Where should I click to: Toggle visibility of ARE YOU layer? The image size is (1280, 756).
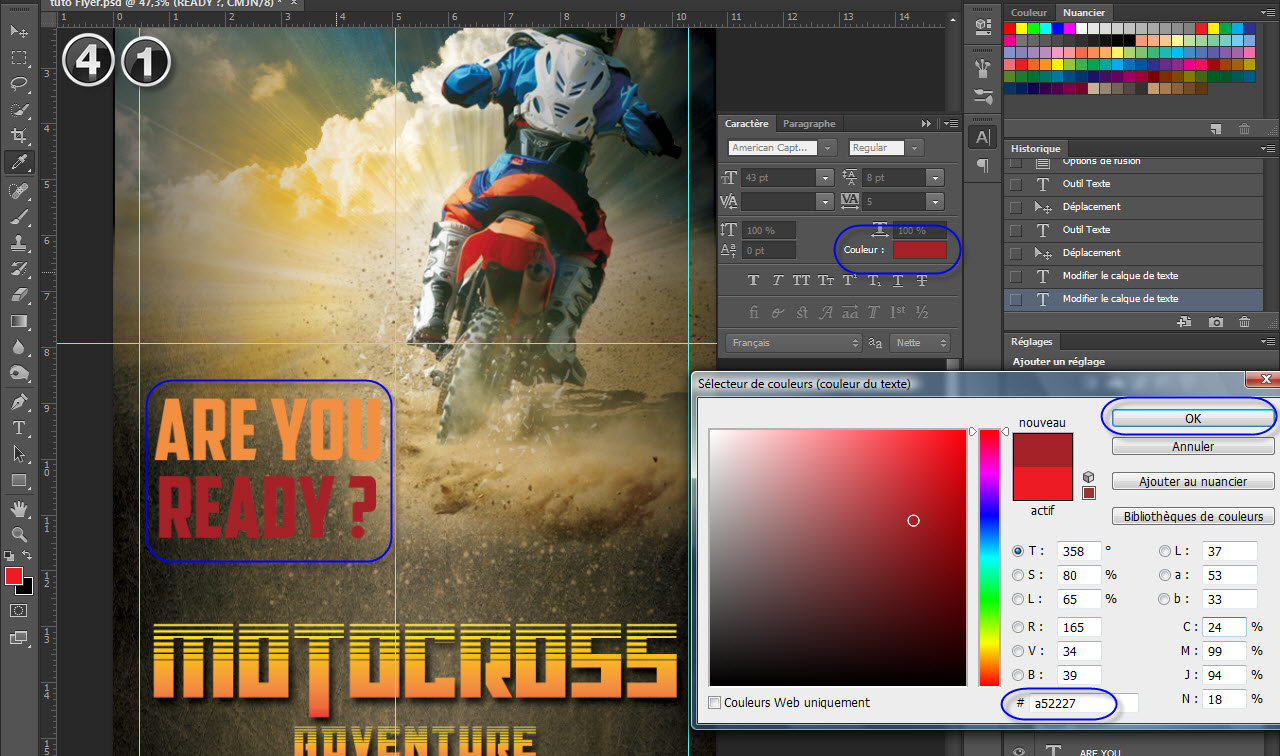pos(1018,751)
